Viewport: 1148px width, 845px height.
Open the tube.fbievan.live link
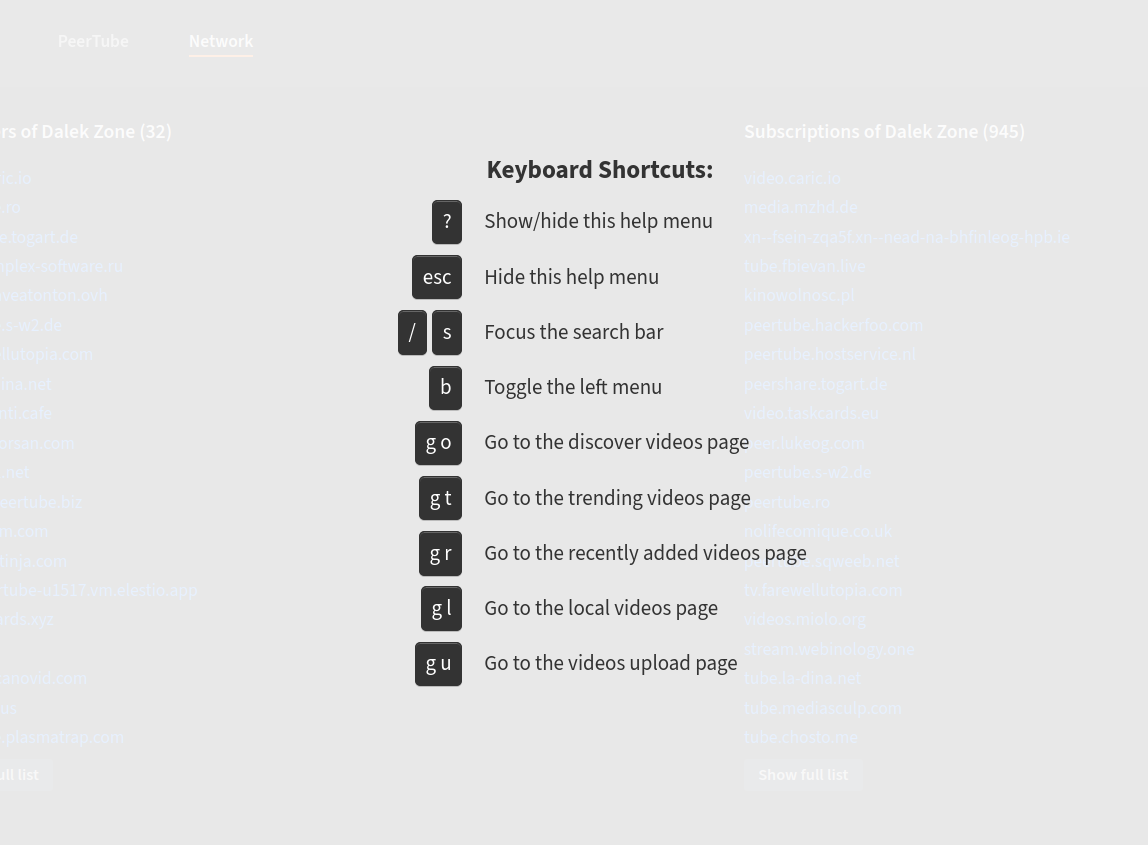tap(804, 266)
